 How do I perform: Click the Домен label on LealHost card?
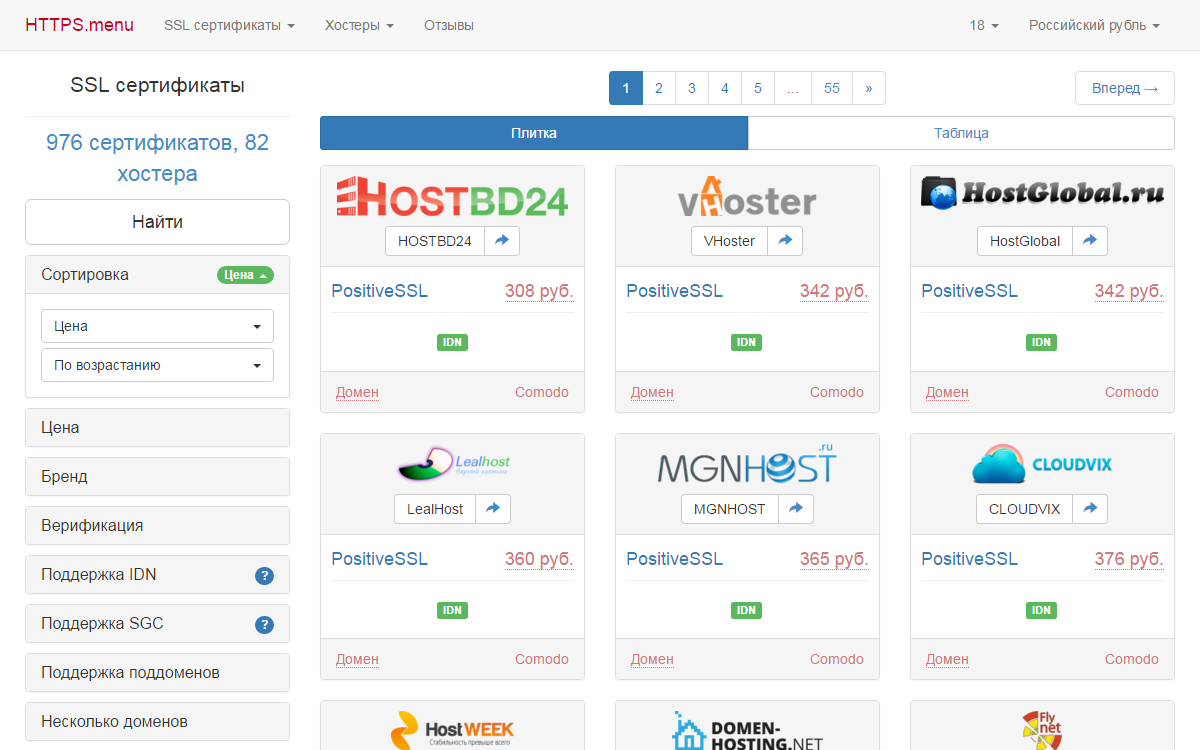[x=357, y=659]
